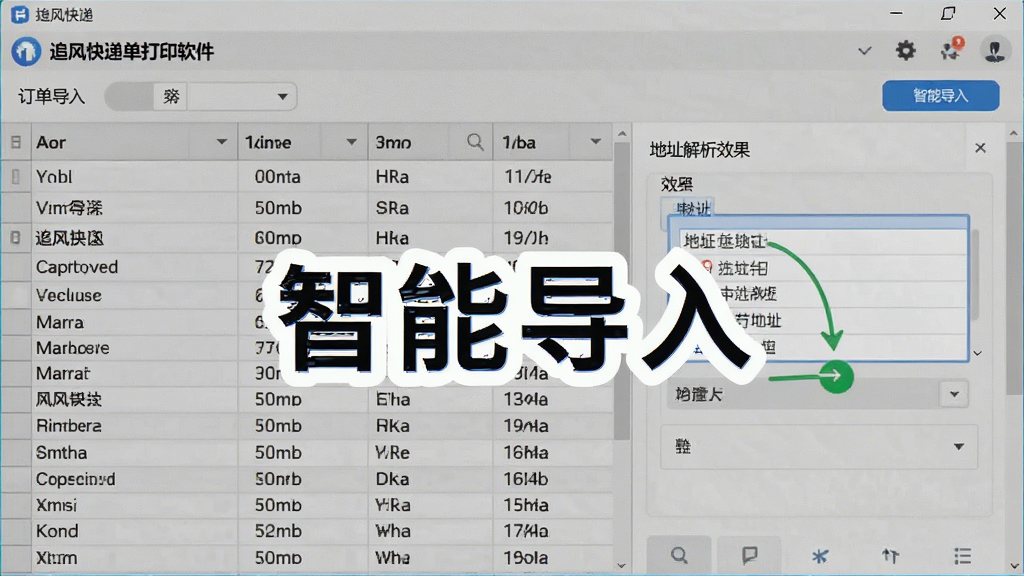
Task: Open the second dropdown in the parse panel
Action: pos(958,447)
